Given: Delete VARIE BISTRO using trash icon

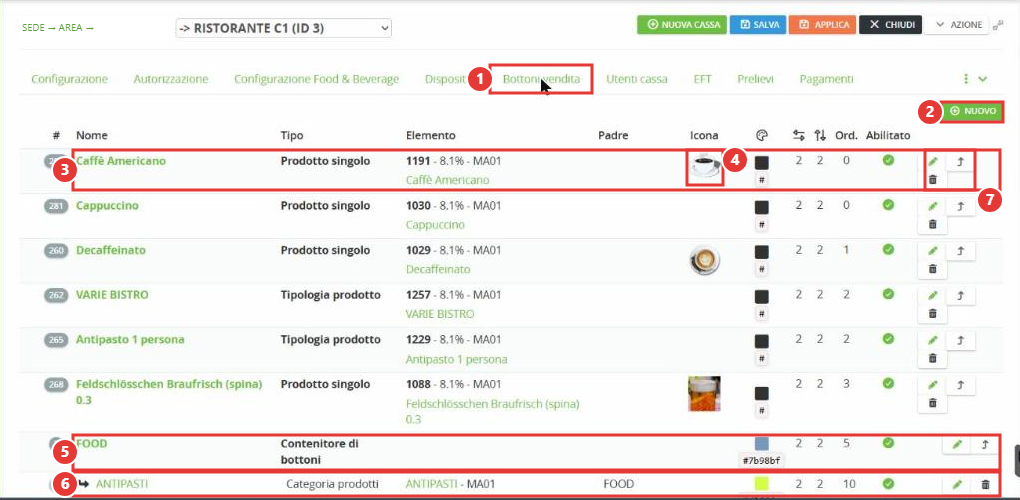Looking at the screenshot, I should pyautogui.click(x=933, y=313).
